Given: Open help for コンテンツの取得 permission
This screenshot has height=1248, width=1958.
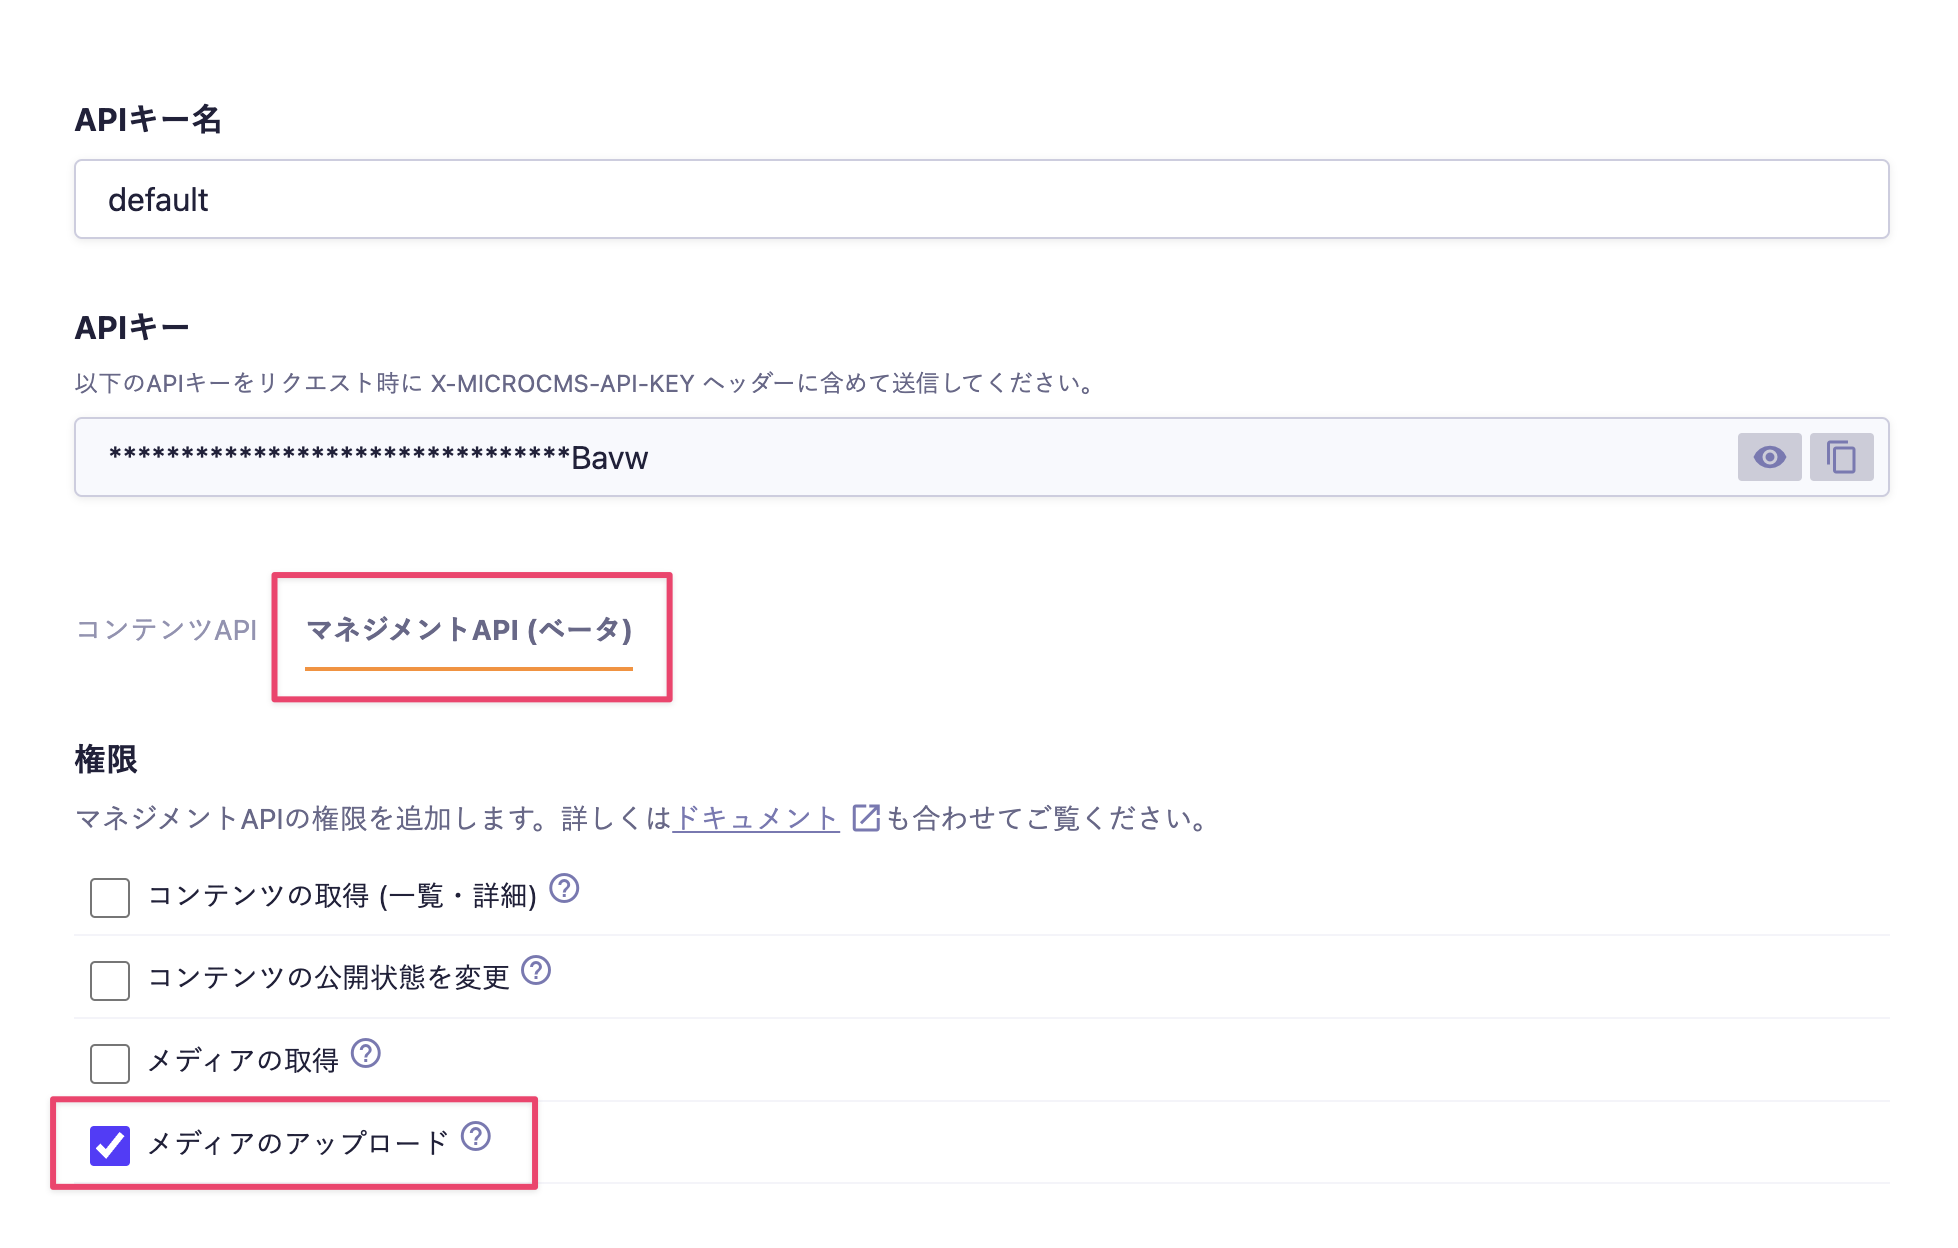Looking at the screenshot, I should click(x=564, y=888).
